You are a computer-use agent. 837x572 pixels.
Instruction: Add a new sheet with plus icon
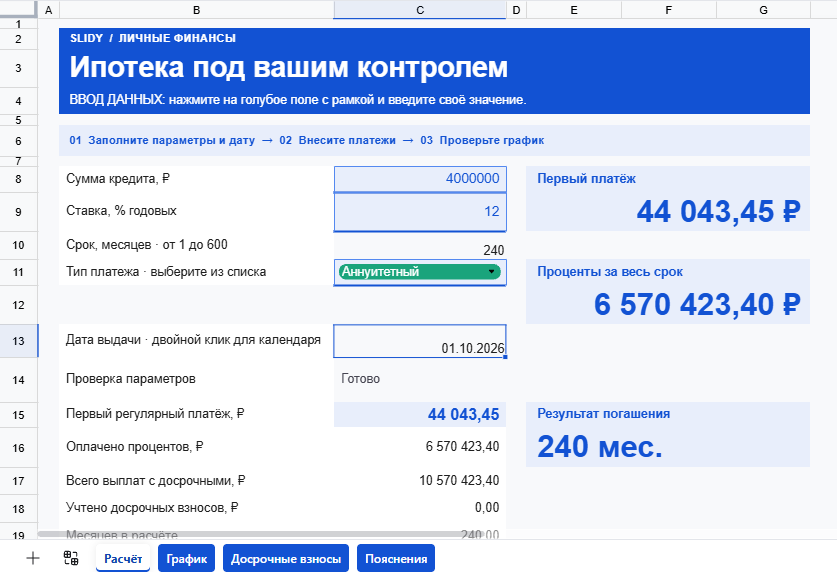click(x=33, y=558)
